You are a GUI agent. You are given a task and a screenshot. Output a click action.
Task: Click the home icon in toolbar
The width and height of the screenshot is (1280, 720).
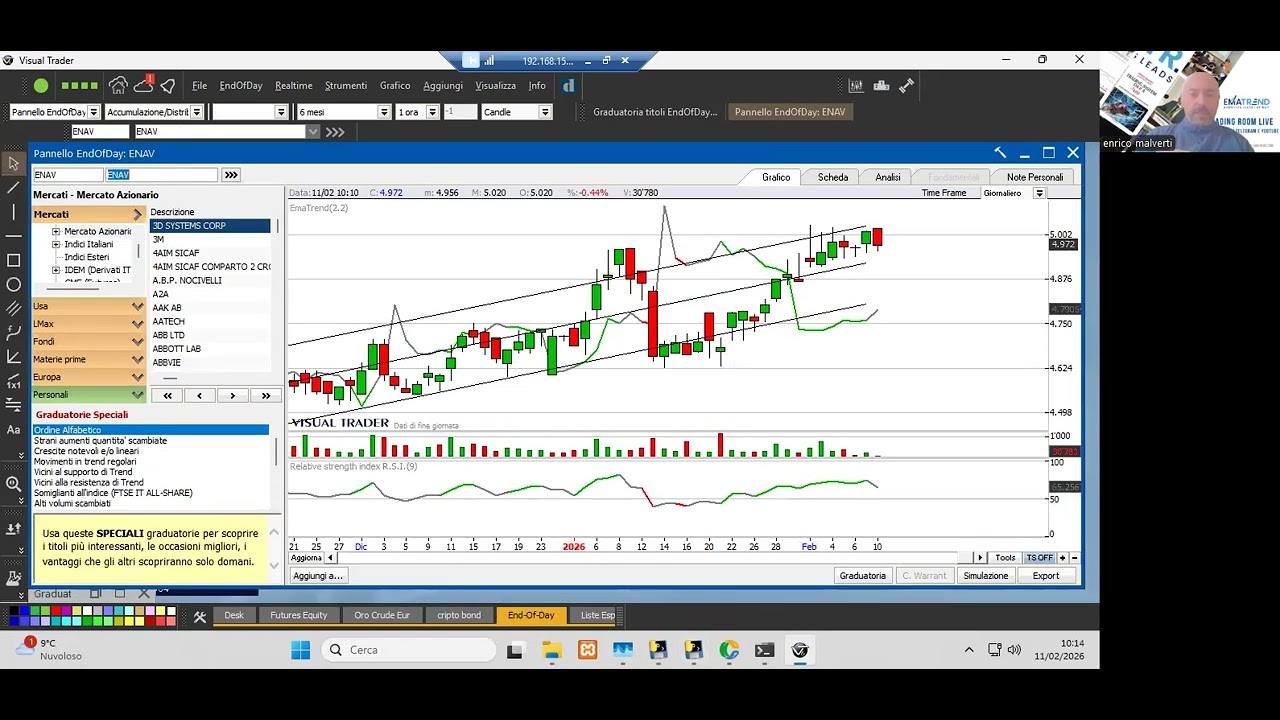[x=118, y=86]
